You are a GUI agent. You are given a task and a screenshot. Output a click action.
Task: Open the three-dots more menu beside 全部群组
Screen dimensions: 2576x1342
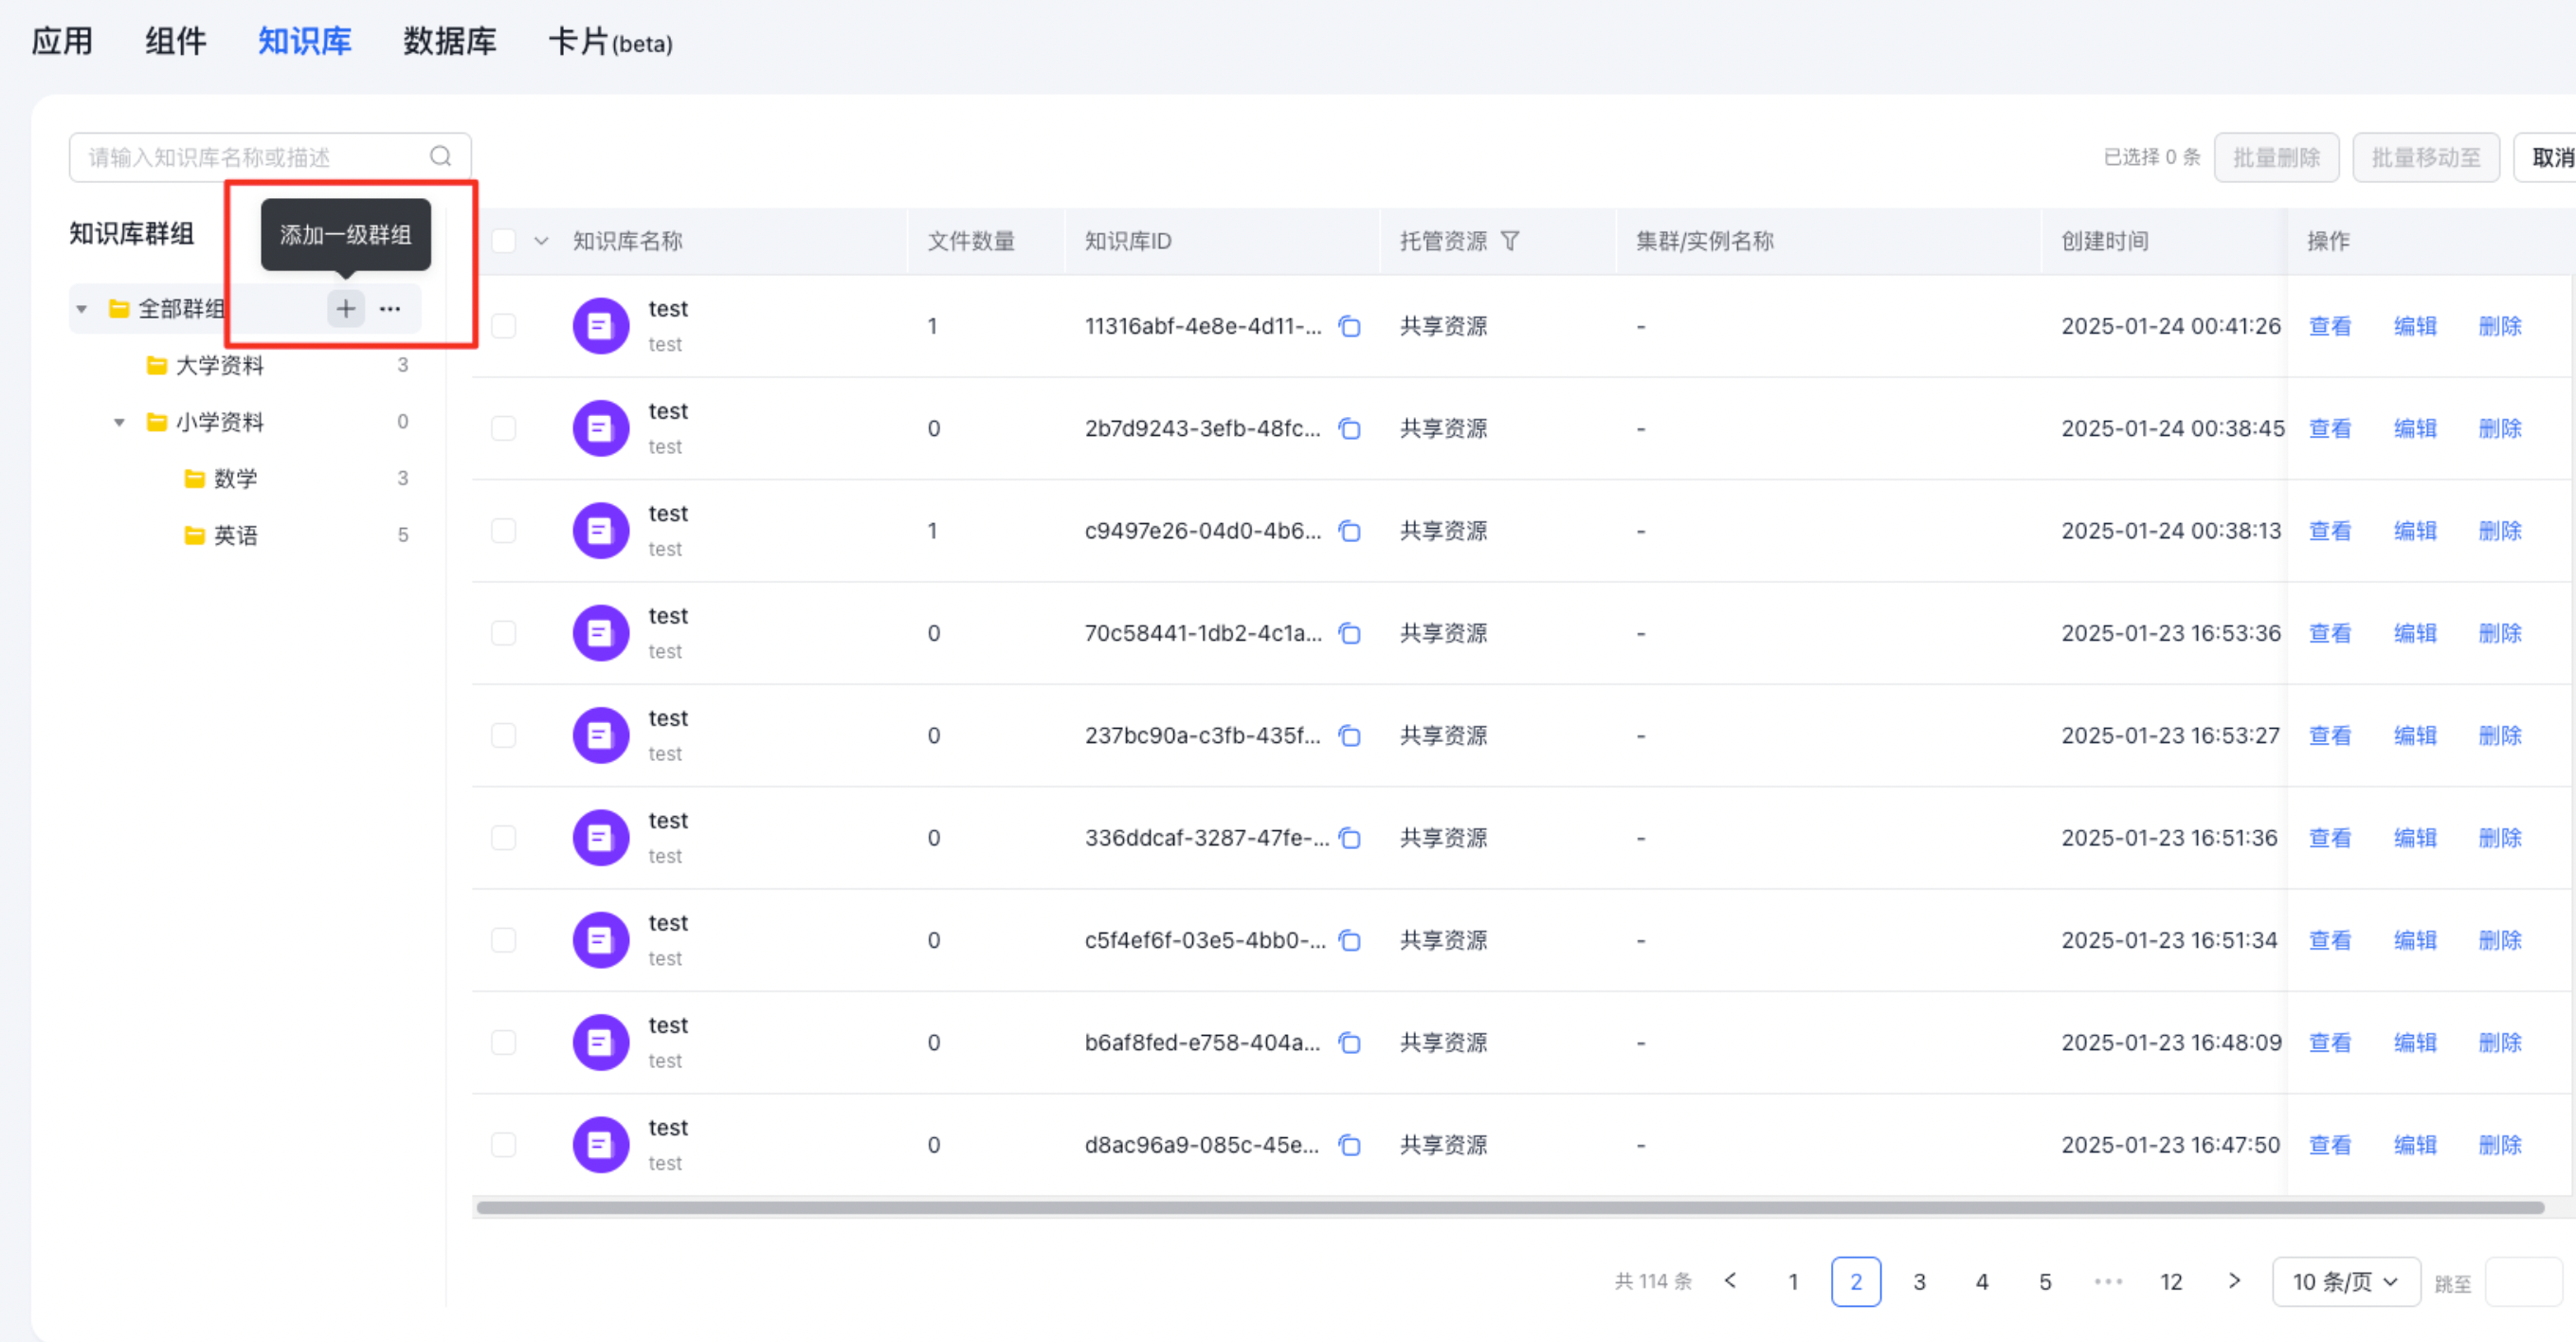pos(390,308)
